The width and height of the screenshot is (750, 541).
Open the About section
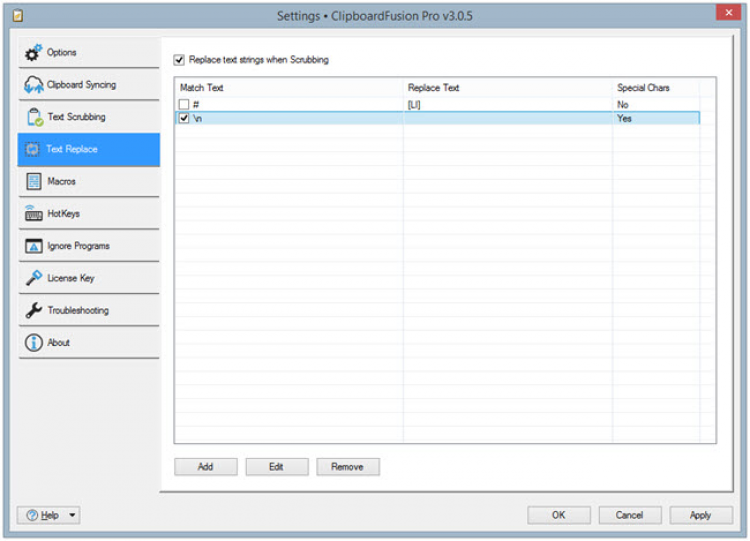tap(89, 342)
